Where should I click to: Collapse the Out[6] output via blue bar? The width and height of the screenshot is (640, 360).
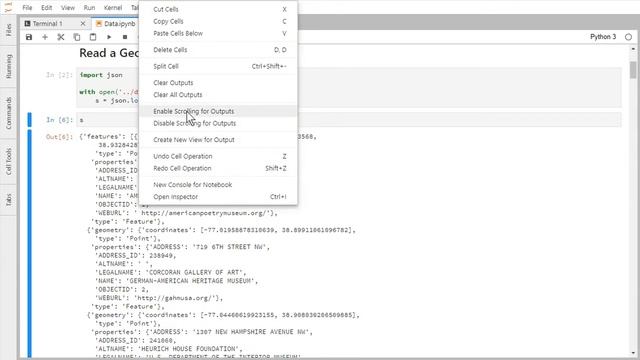point(29,244)
